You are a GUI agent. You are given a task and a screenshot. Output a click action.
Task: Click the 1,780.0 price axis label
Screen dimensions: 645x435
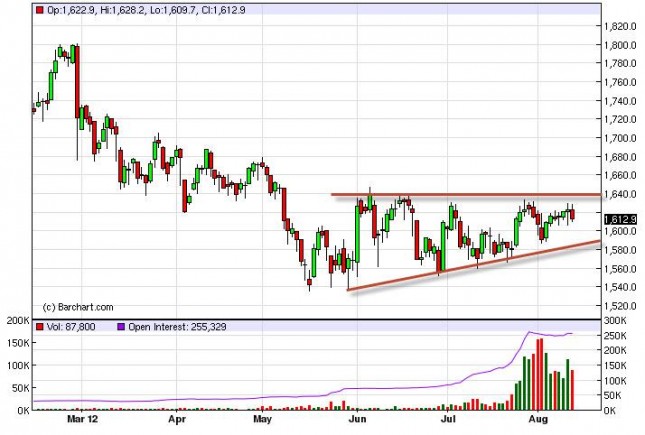pyautogui.click(x=620, y=63)
